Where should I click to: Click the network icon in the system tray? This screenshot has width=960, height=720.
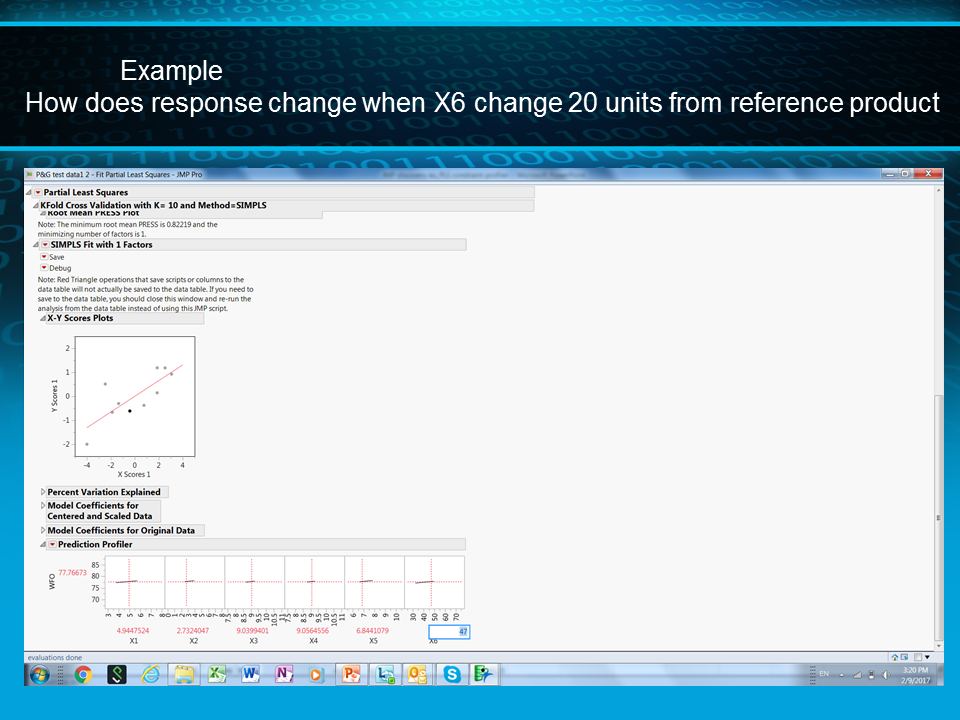point(856,674)
